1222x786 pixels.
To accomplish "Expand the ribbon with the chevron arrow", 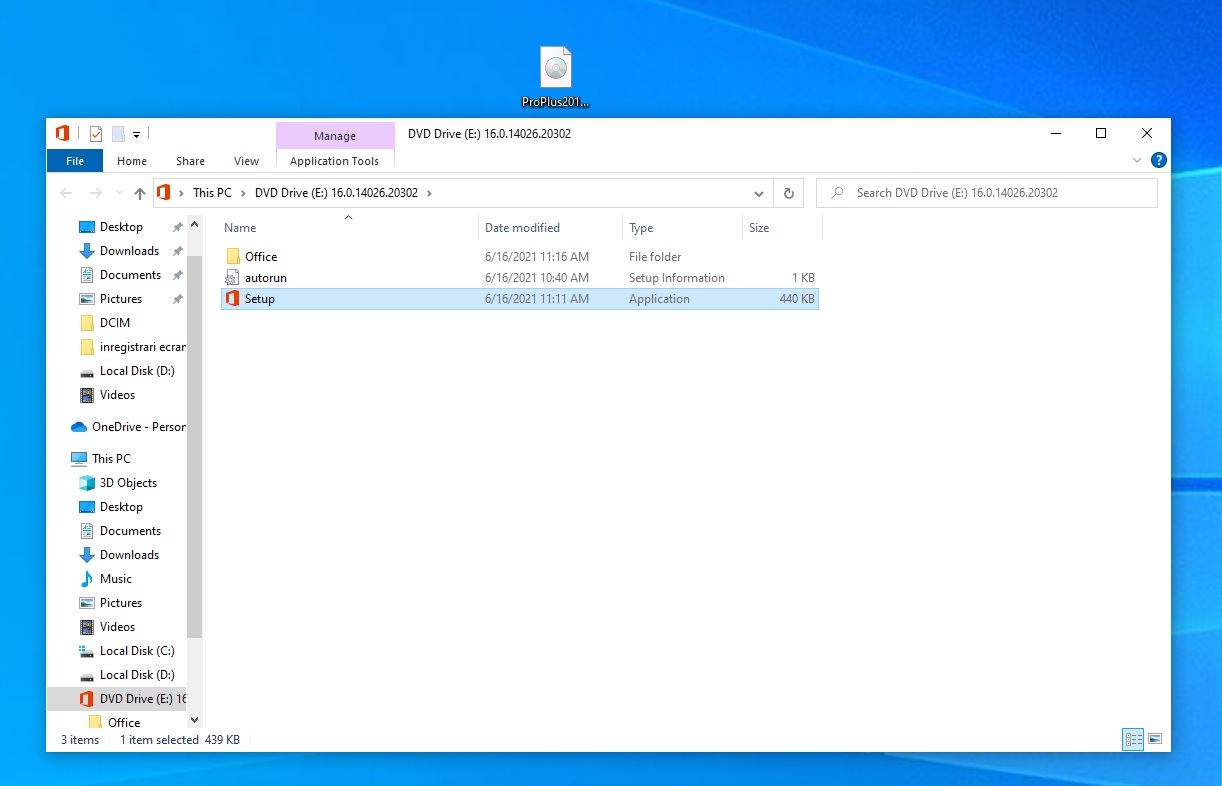I will coord(1137,160).
